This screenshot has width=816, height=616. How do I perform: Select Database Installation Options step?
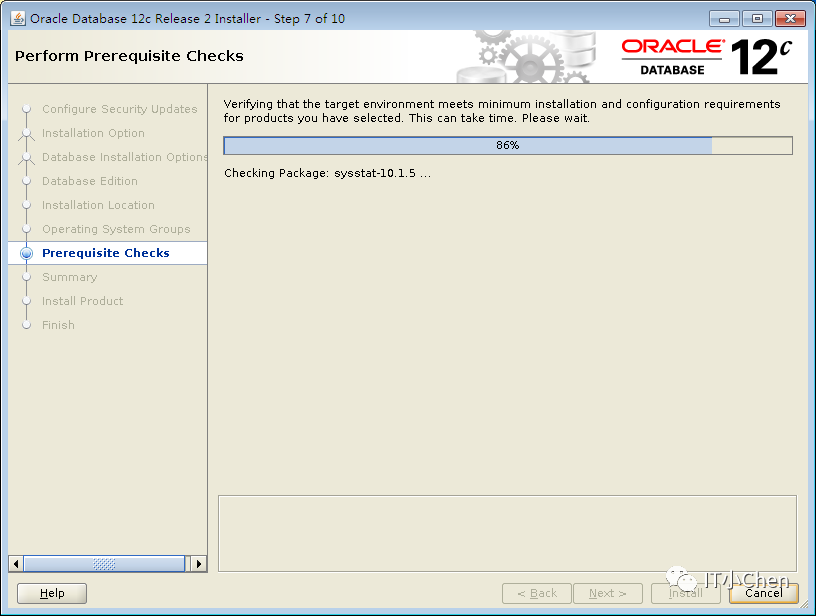[x=124, y=157]
